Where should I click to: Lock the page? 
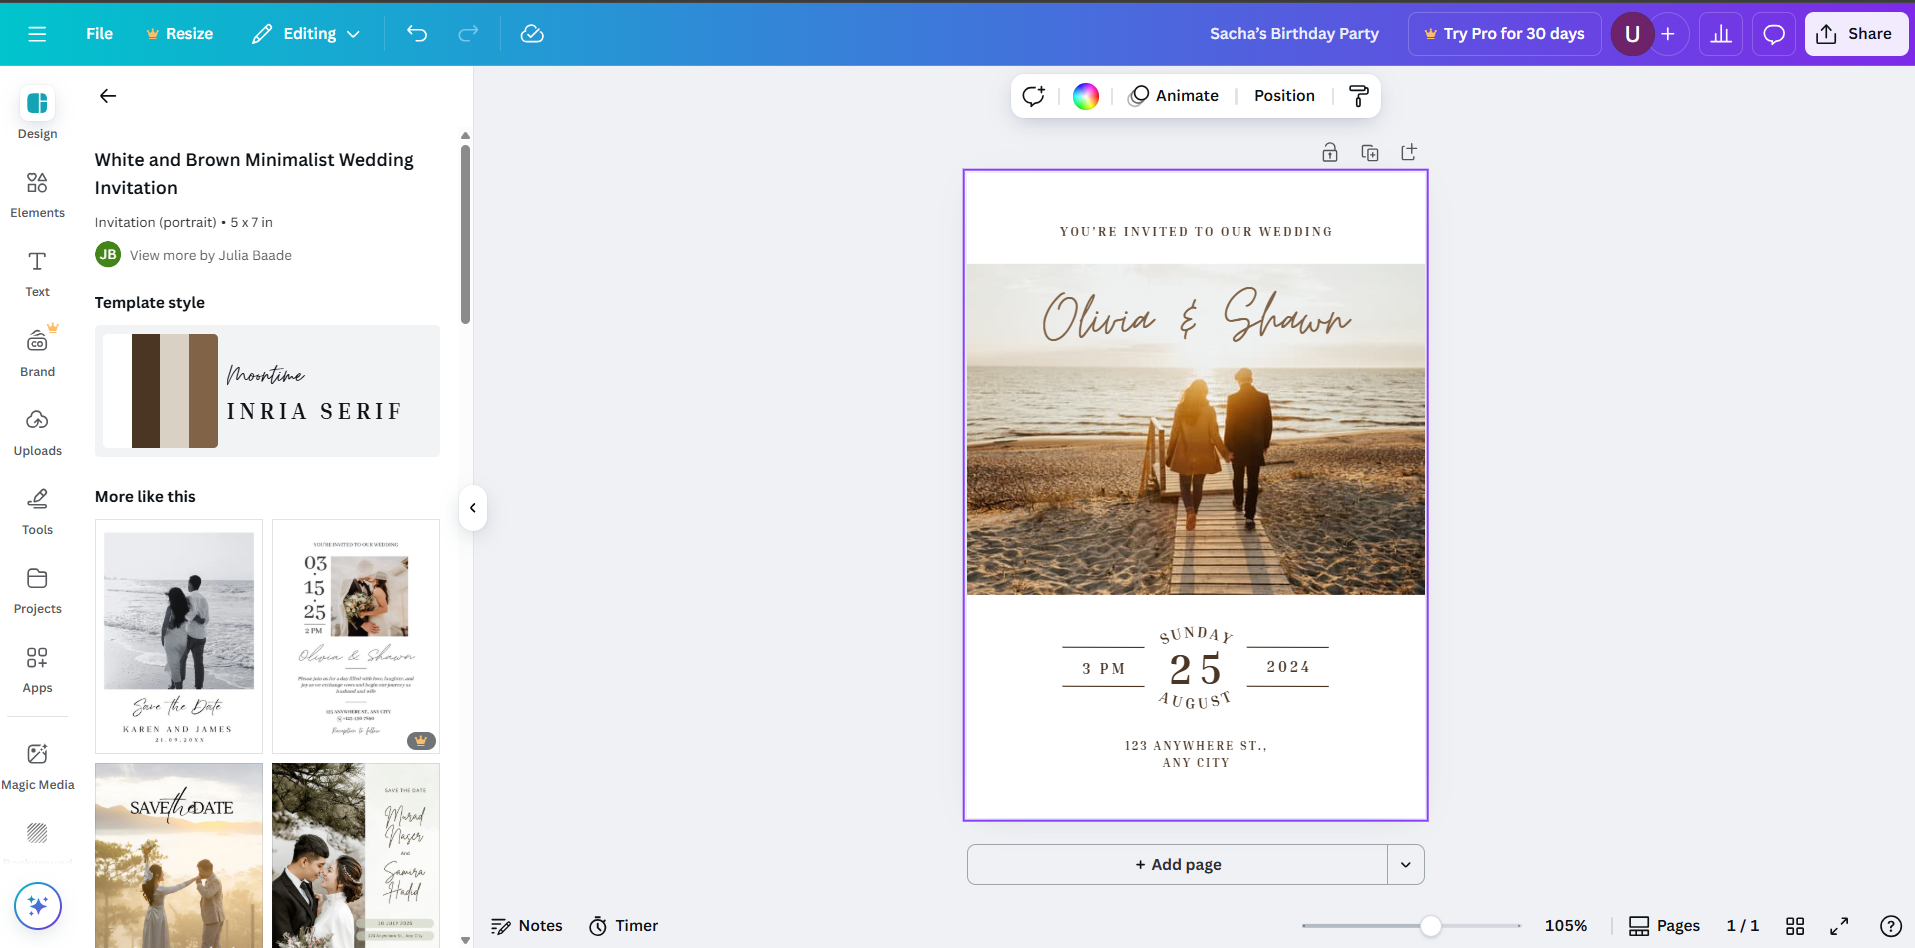pos(1330,152)
